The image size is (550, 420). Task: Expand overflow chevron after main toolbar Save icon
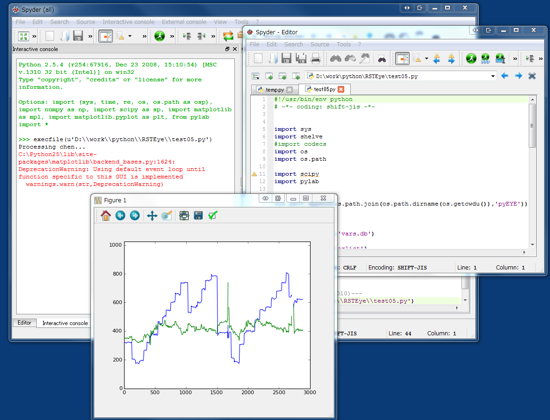(x=90, y=36)
